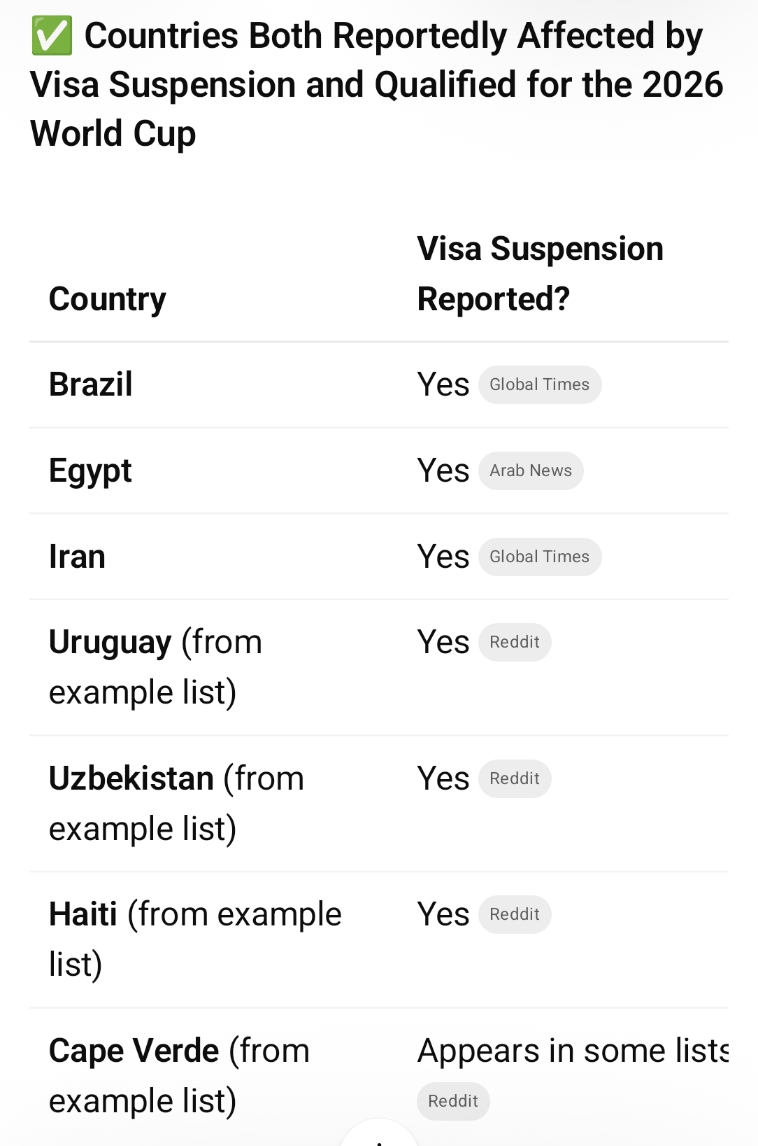Select the Egypt country cell
The image size is (758, 1146).
(x=90, y=471)
